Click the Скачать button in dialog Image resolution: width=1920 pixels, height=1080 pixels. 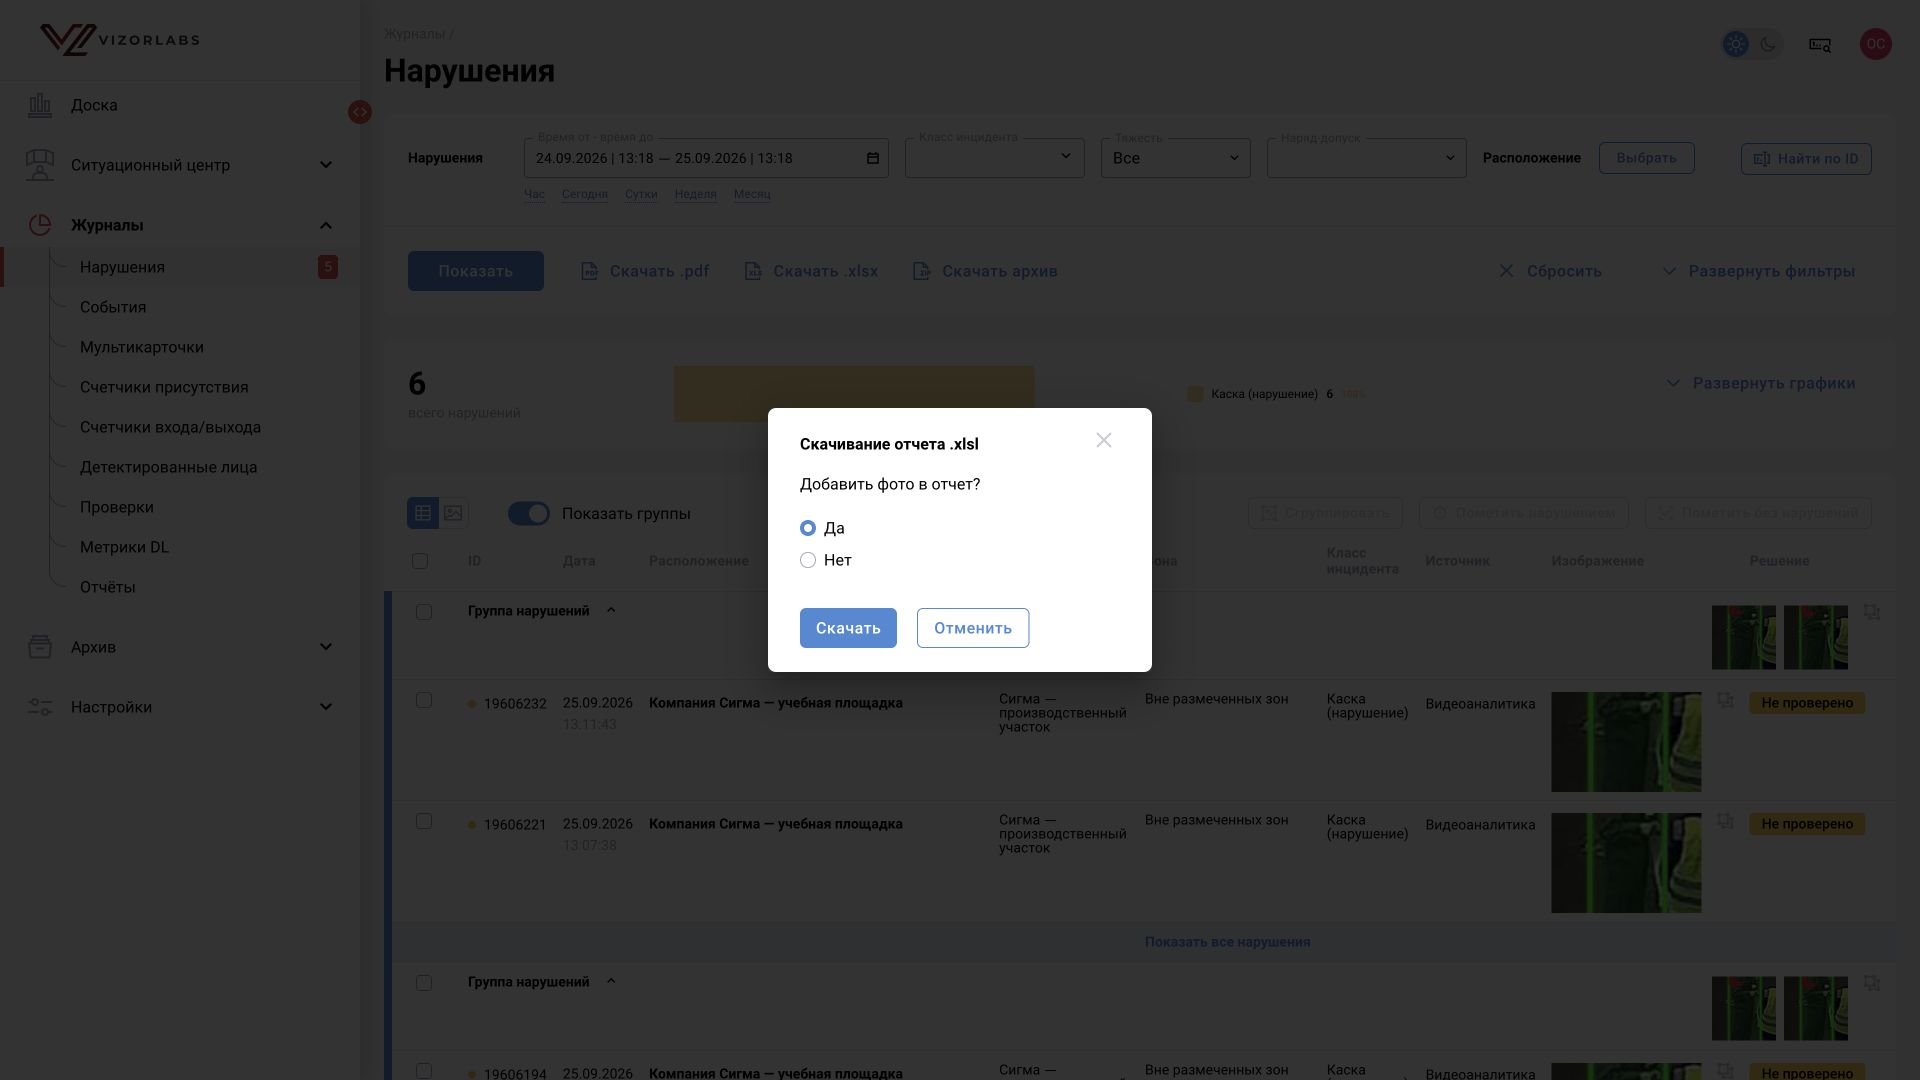(x=848, y=628)
